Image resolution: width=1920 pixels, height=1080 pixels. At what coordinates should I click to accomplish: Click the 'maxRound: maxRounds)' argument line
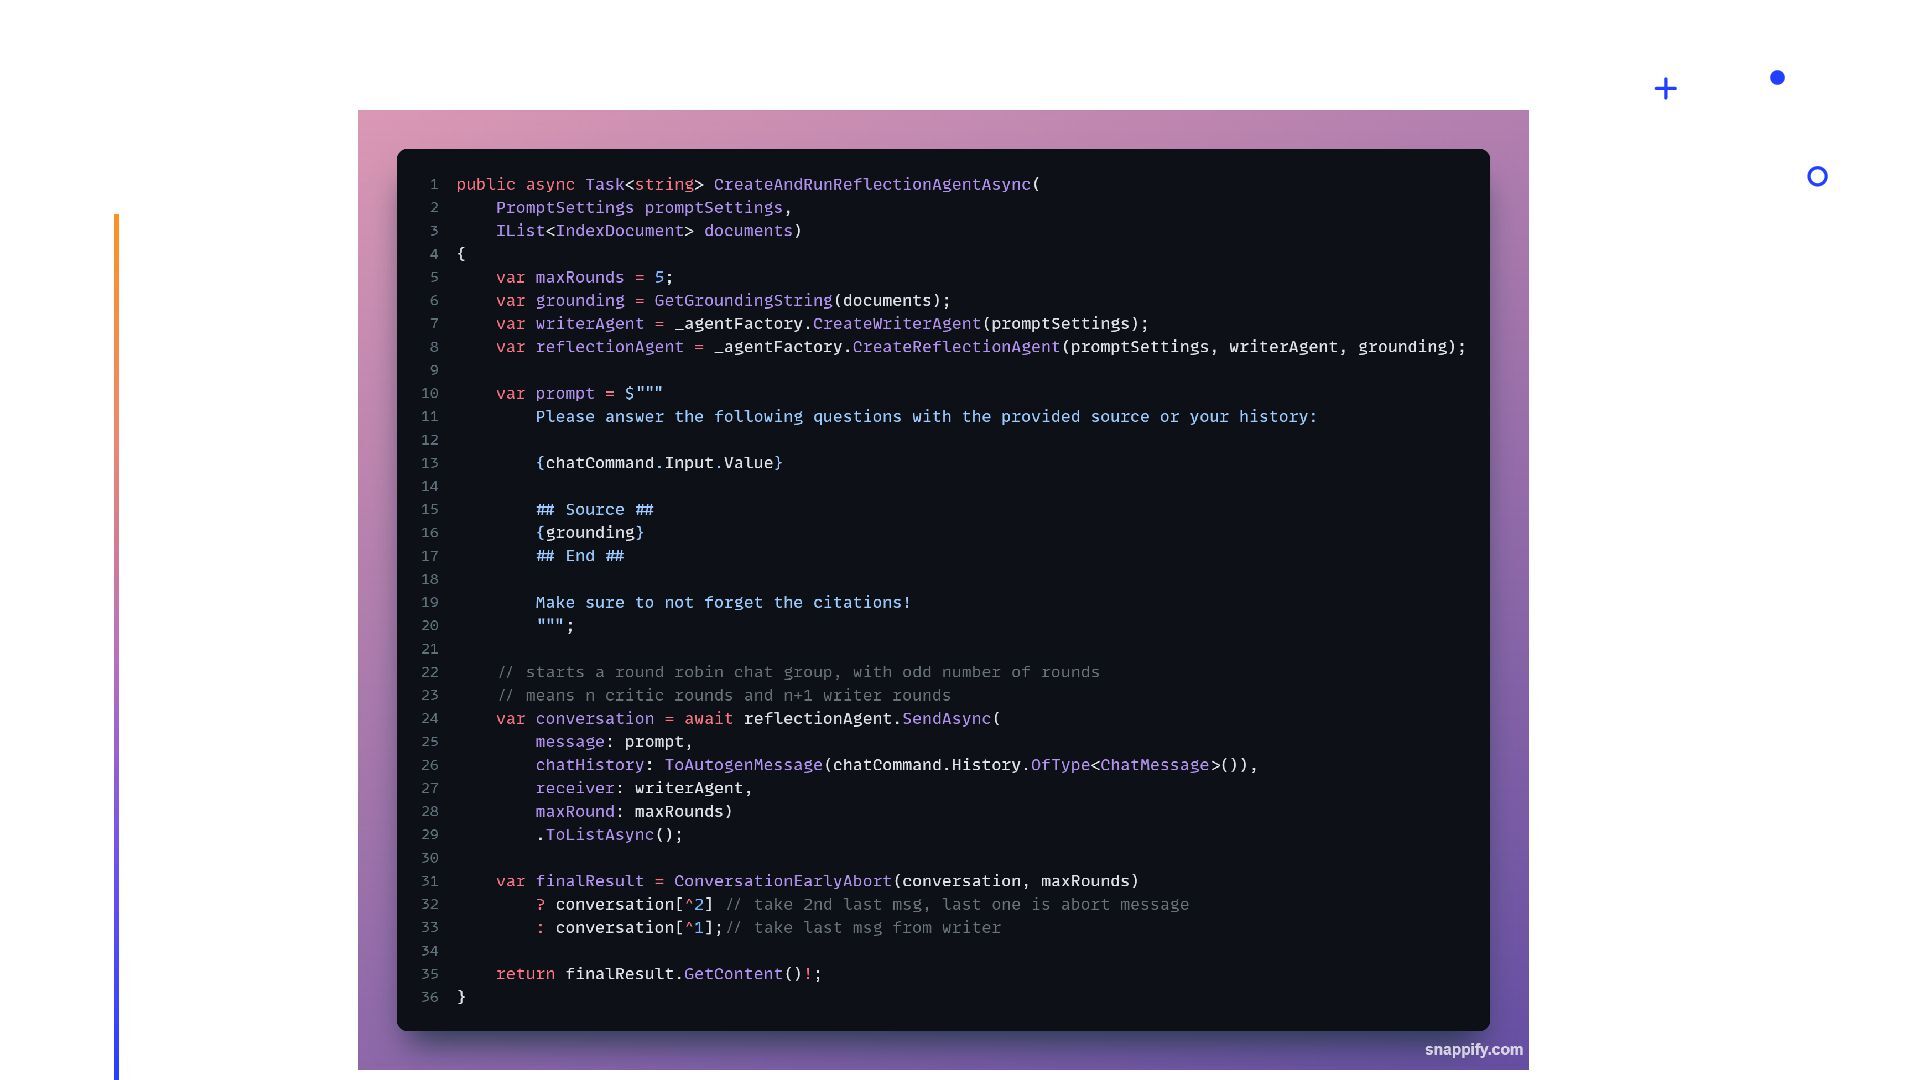[x=634, y=811]
